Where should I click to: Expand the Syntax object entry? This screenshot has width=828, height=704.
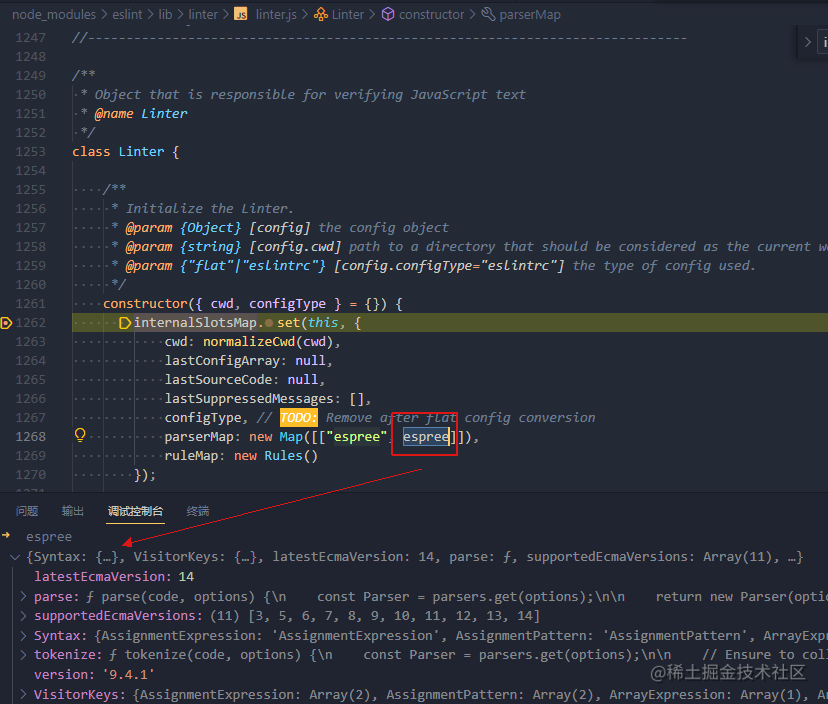(x=23, y=636)
